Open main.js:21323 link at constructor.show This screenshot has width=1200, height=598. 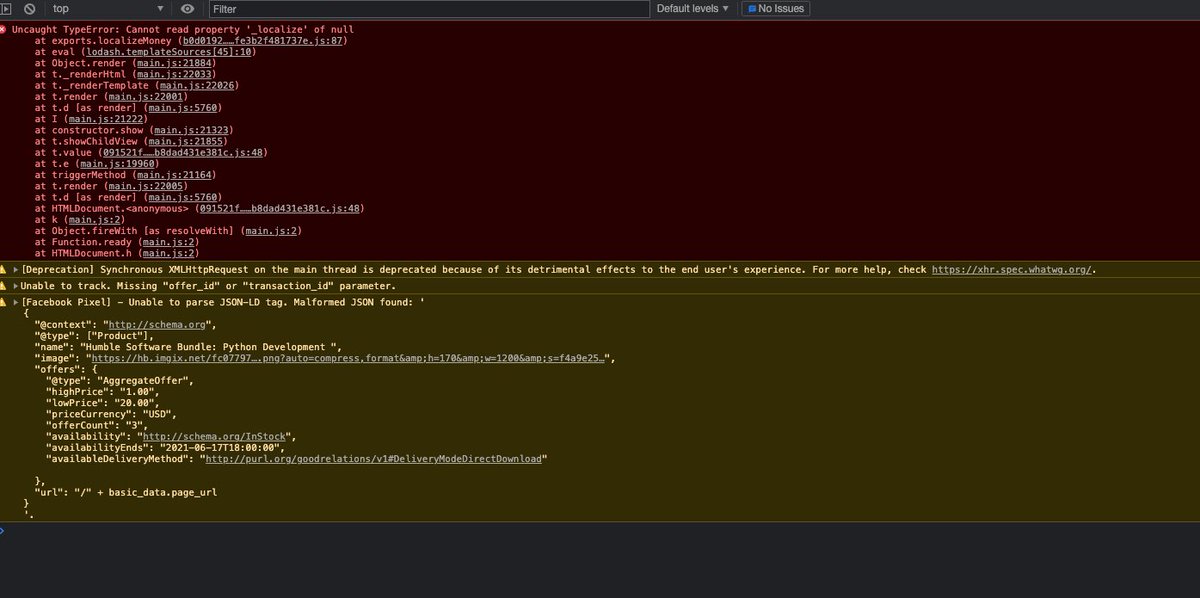pyautogui.click(x=191, y=130)
